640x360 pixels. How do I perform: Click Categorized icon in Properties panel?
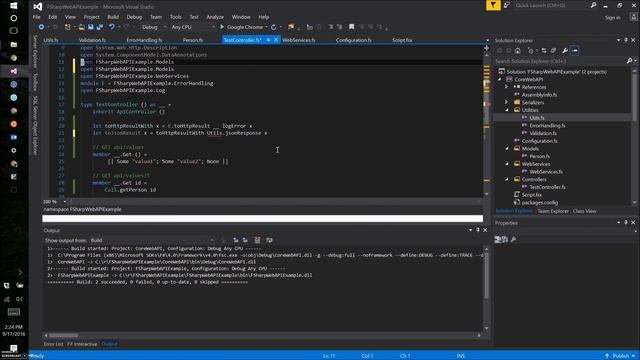(498, 239)
